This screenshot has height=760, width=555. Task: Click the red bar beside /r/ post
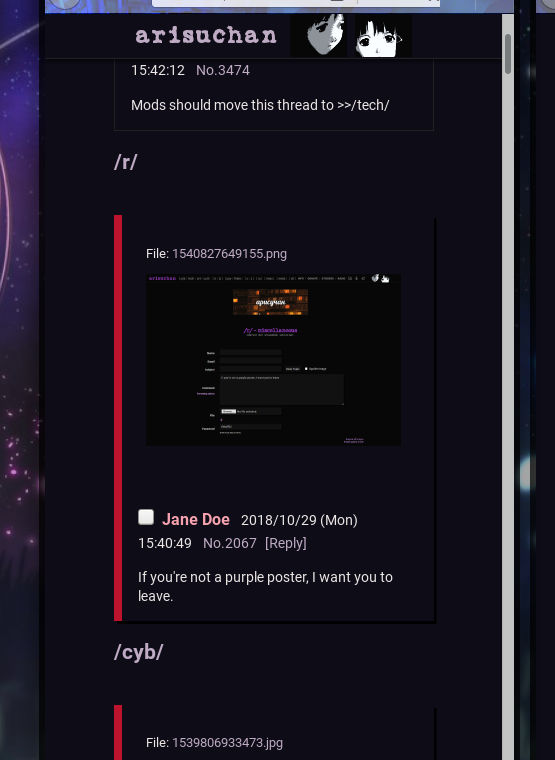[x=118, y=418]
